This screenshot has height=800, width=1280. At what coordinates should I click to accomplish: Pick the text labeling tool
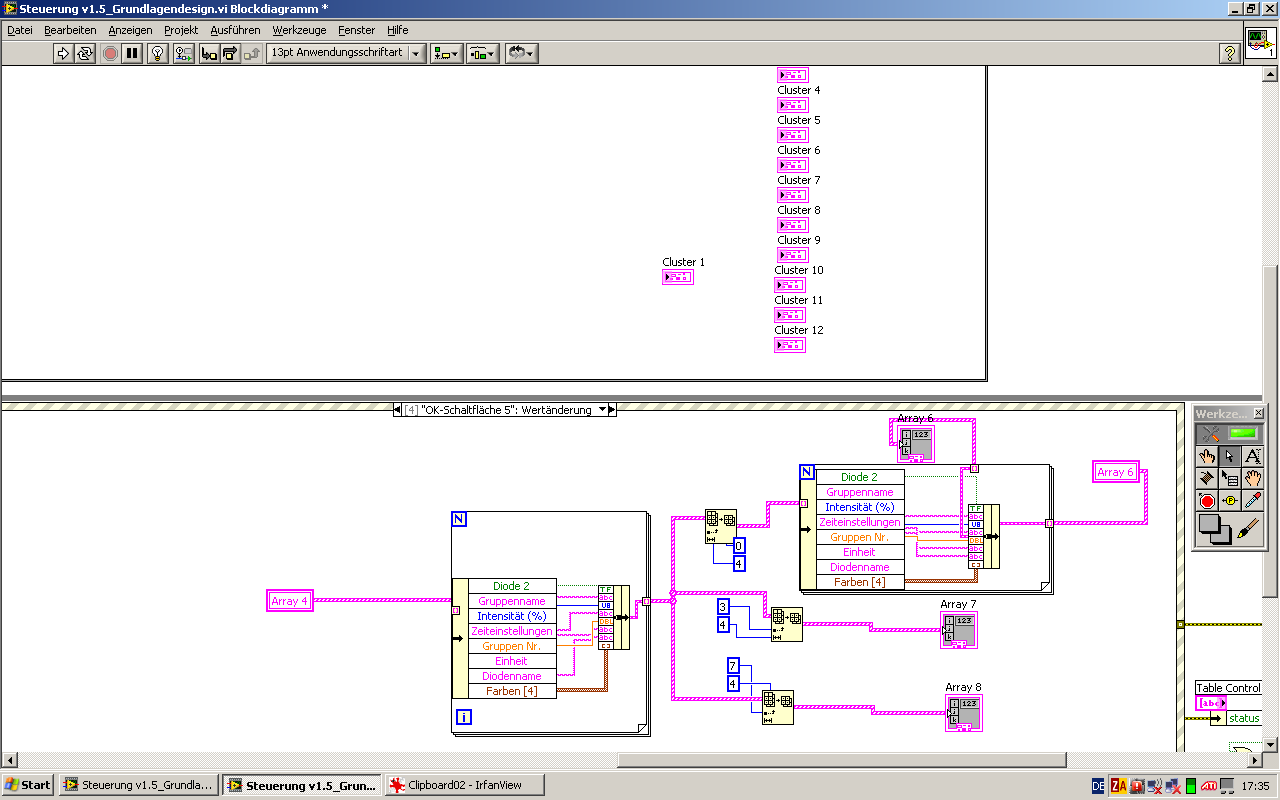[x=1252, y=455]
